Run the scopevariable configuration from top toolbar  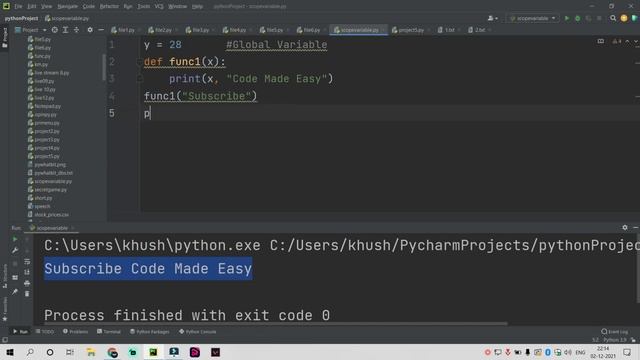[567, 18]
